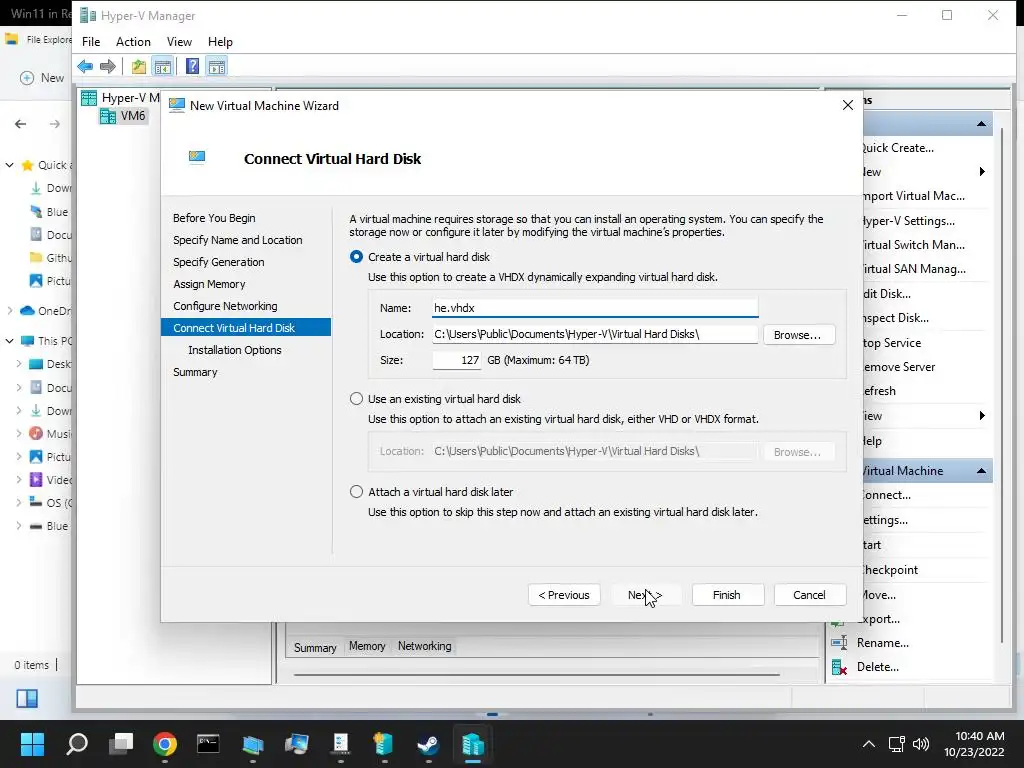Close the New Virtual Machine Wizard dialog
This screenshot has width=1024, height=768.
point(848,105)
